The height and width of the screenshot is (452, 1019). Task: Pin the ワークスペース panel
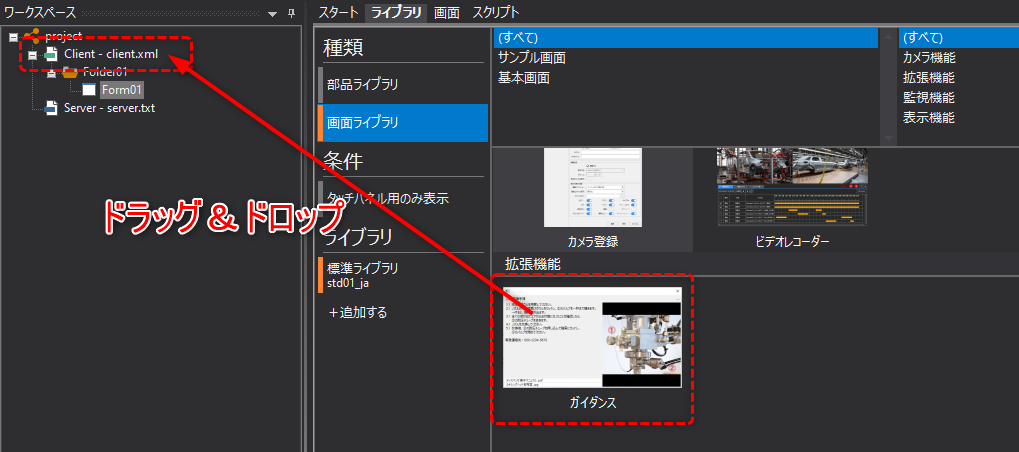(291, 13)
